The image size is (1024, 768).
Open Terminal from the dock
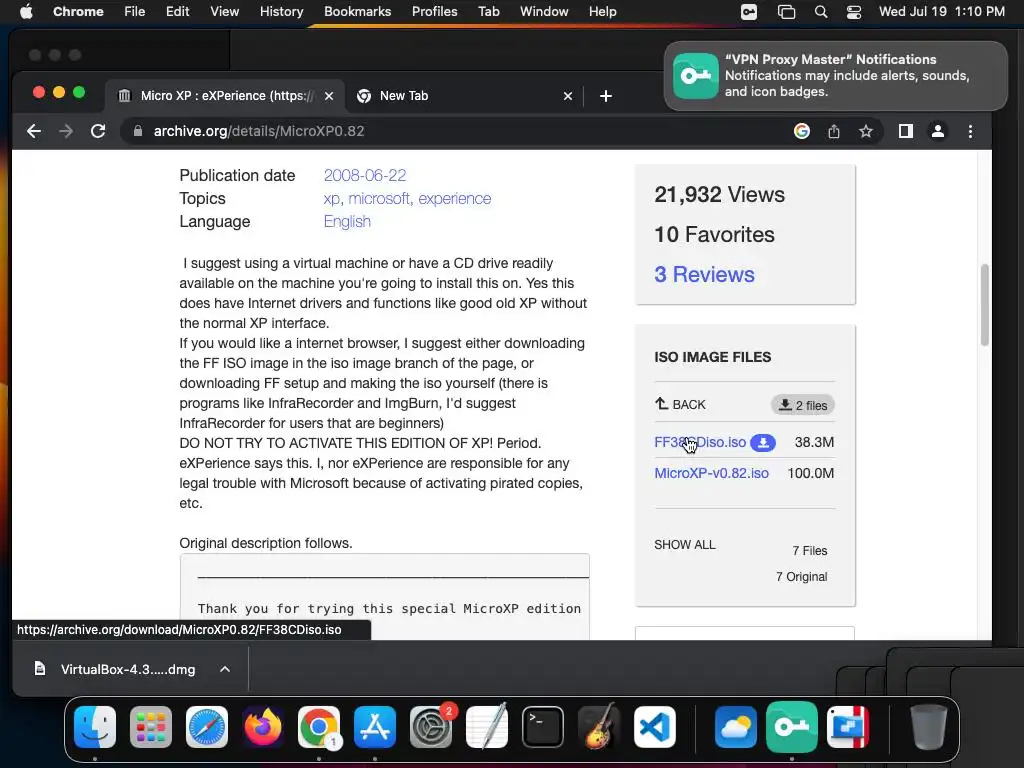543,727
